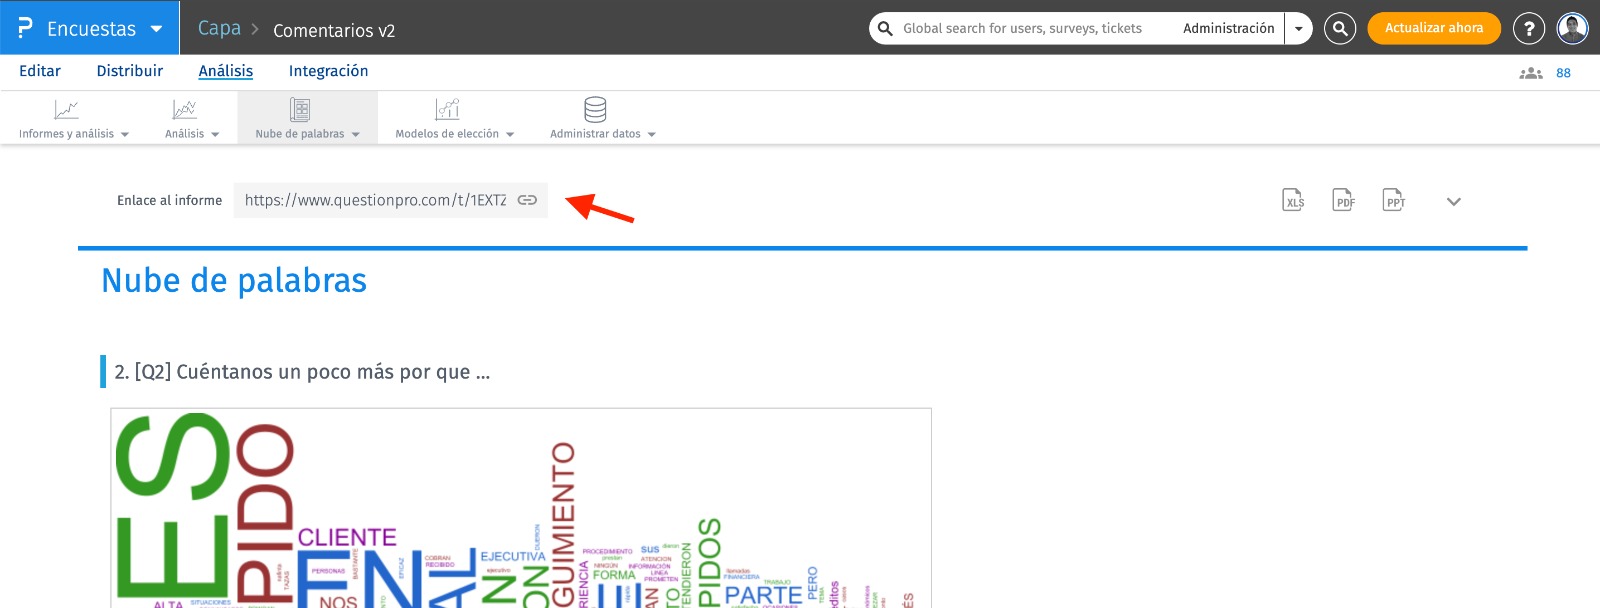Go to the Integración tab

click(328, 71)
